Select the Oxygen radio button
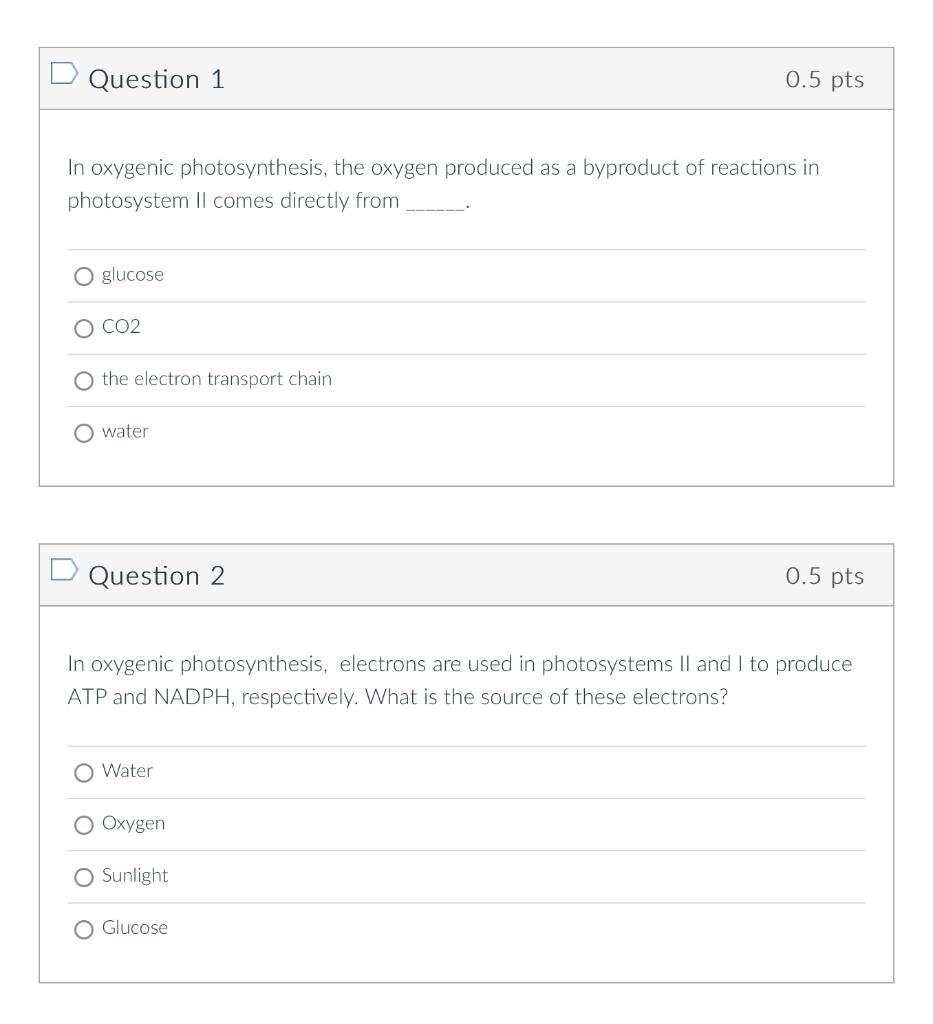 84,825
